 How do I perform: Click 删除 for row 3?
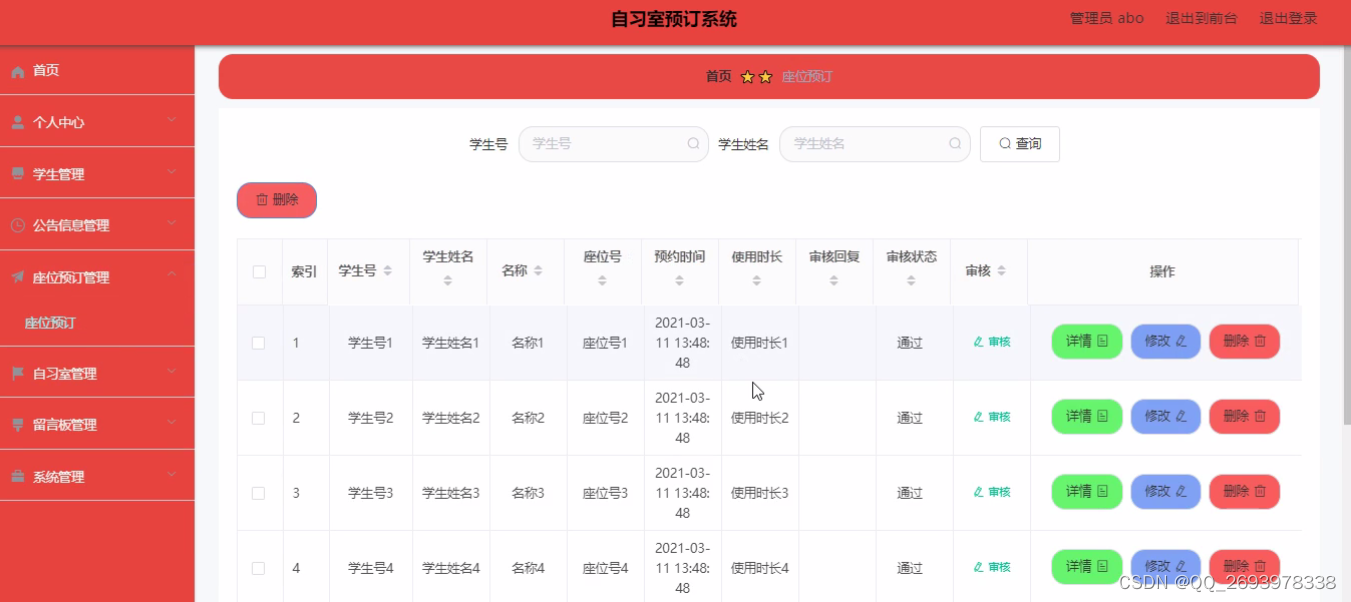[1245, 491]
